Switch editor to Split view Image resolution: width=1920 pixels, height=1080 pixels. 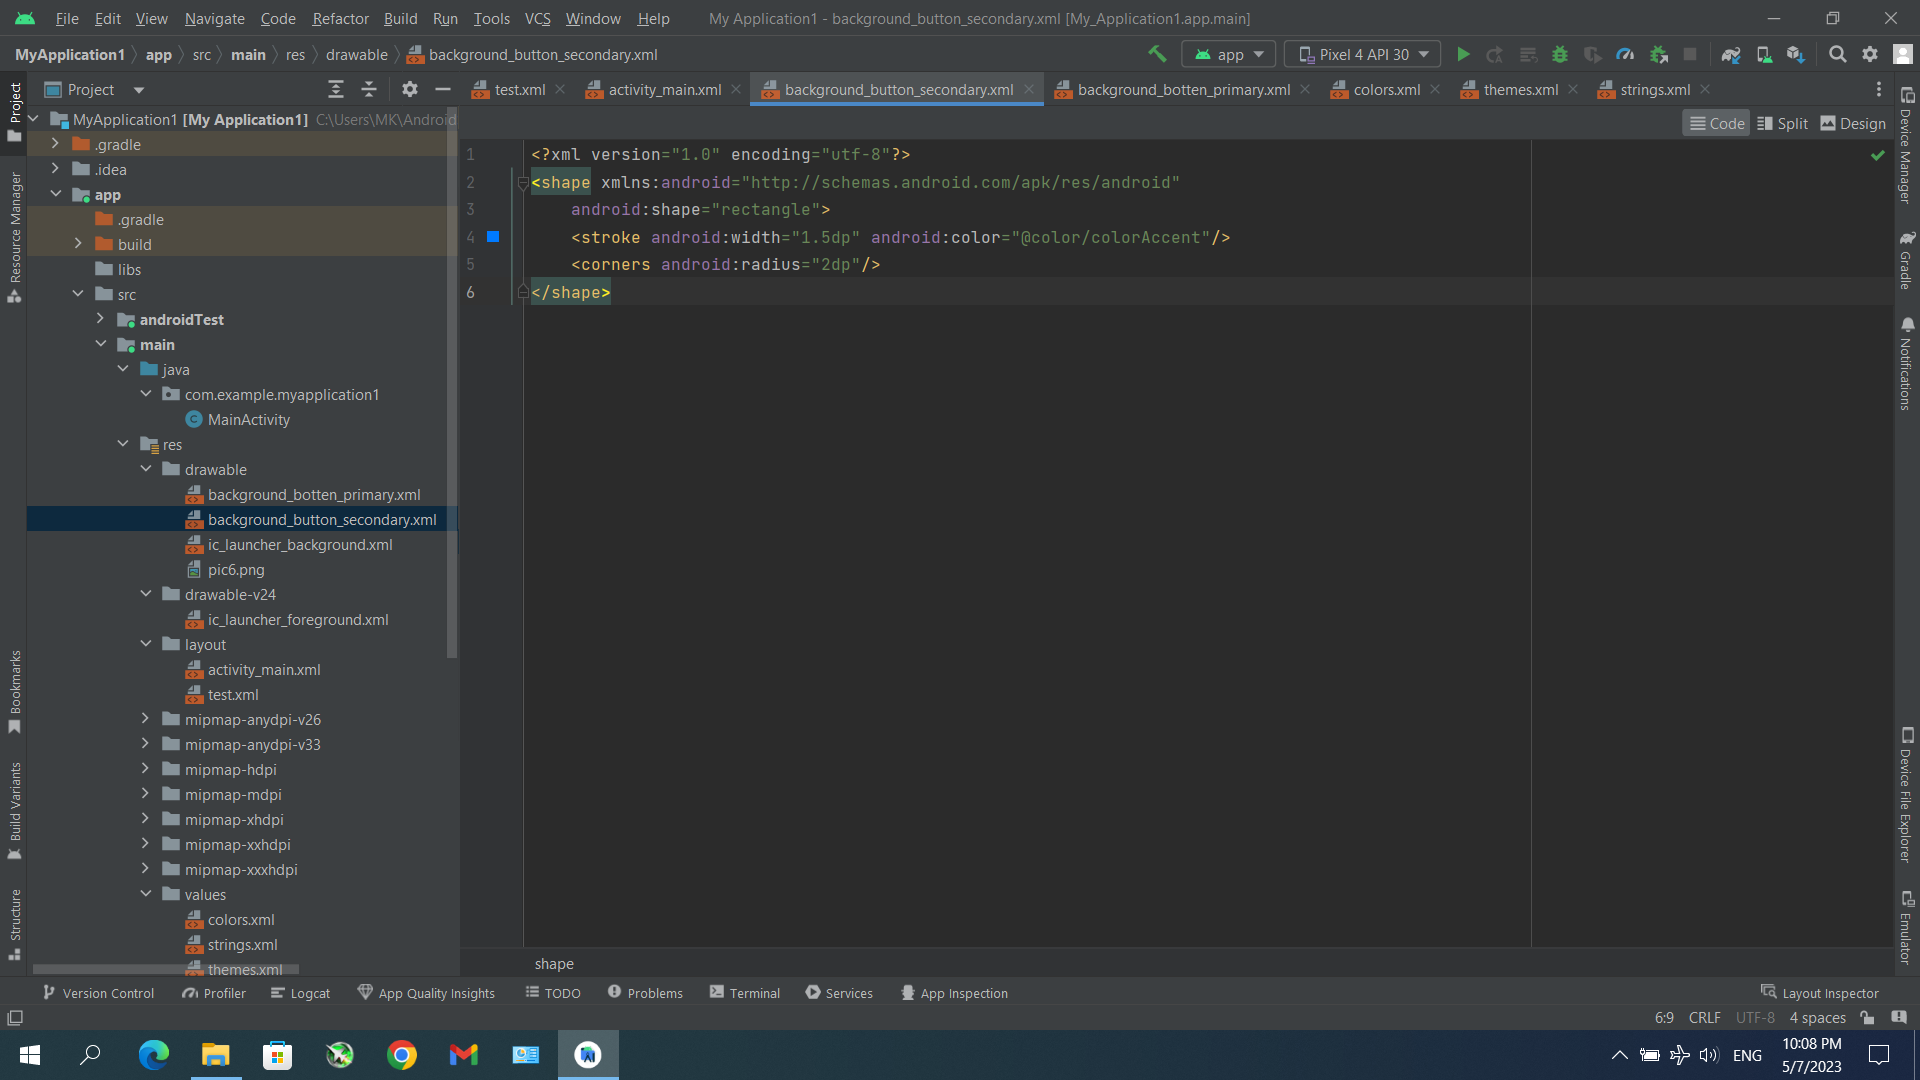click(x=1782, y=123)
